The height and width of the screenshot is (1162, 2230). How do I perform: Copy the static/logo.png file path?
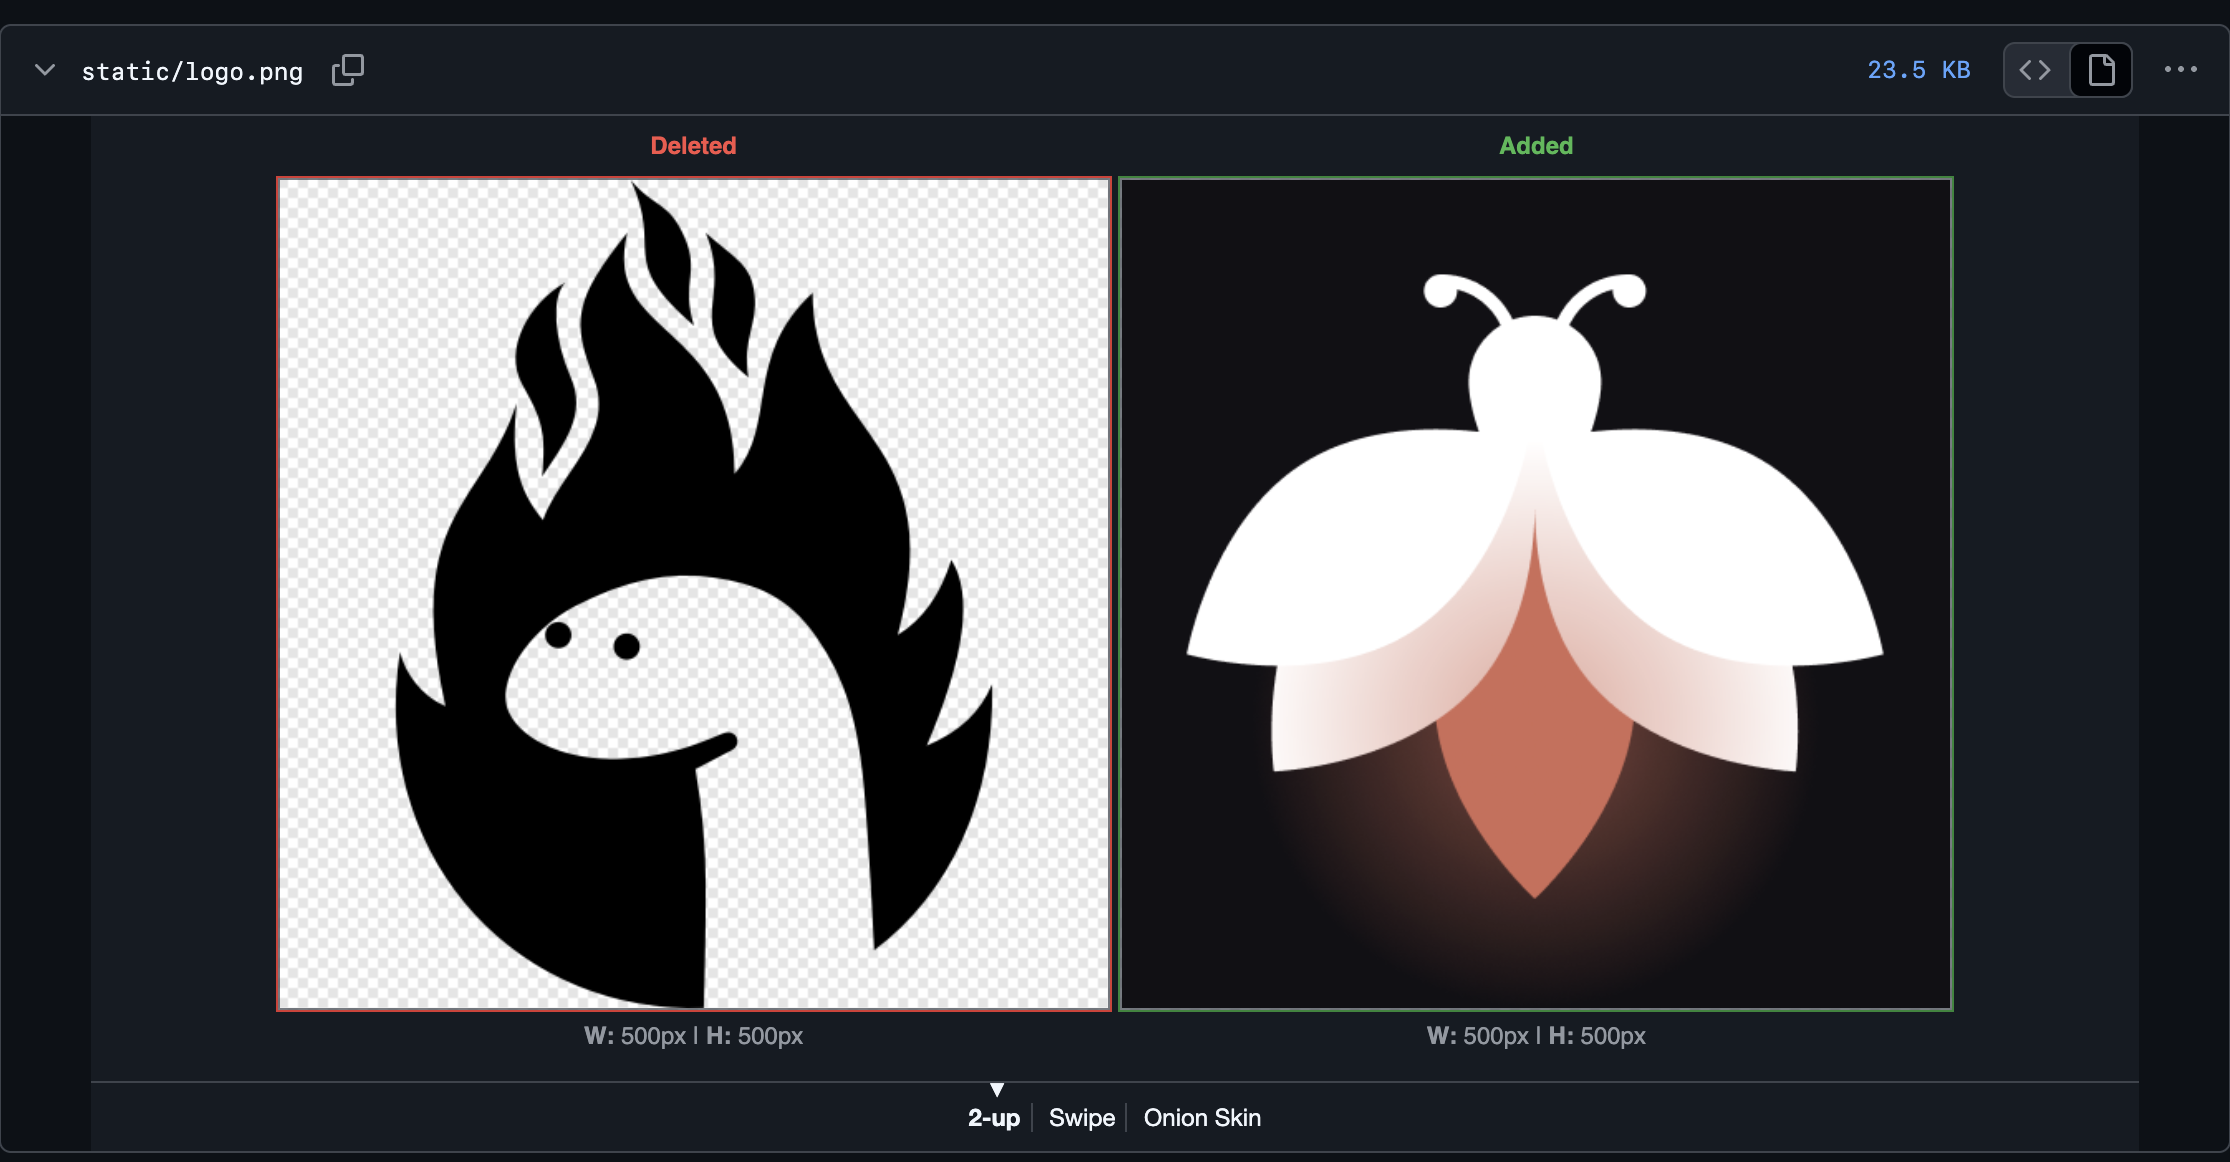coord(348,70)
